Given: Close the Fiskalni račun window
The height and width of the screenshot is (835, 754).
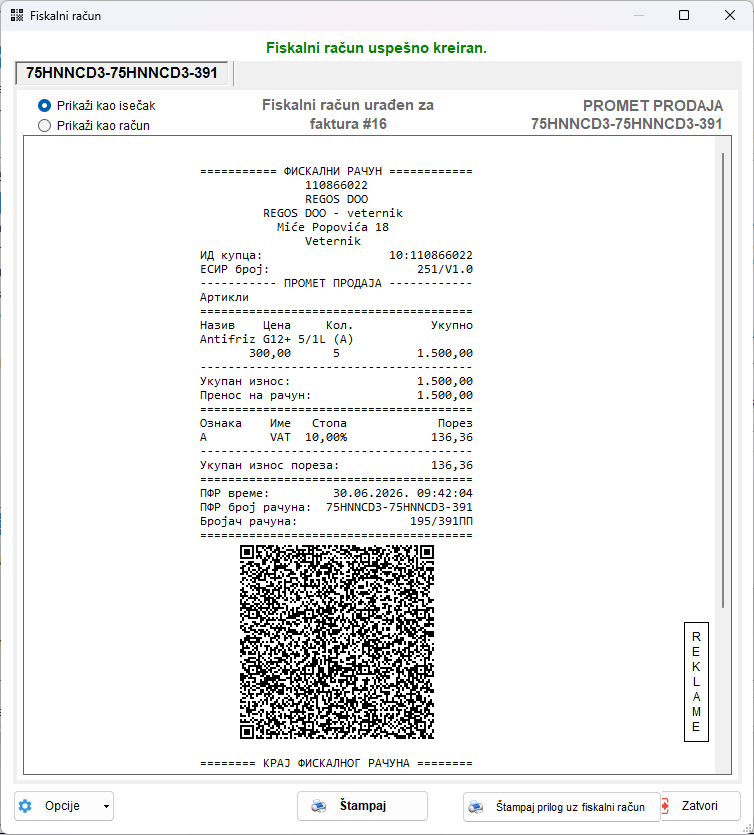Looking at the screenshot, I should [730, 15].
